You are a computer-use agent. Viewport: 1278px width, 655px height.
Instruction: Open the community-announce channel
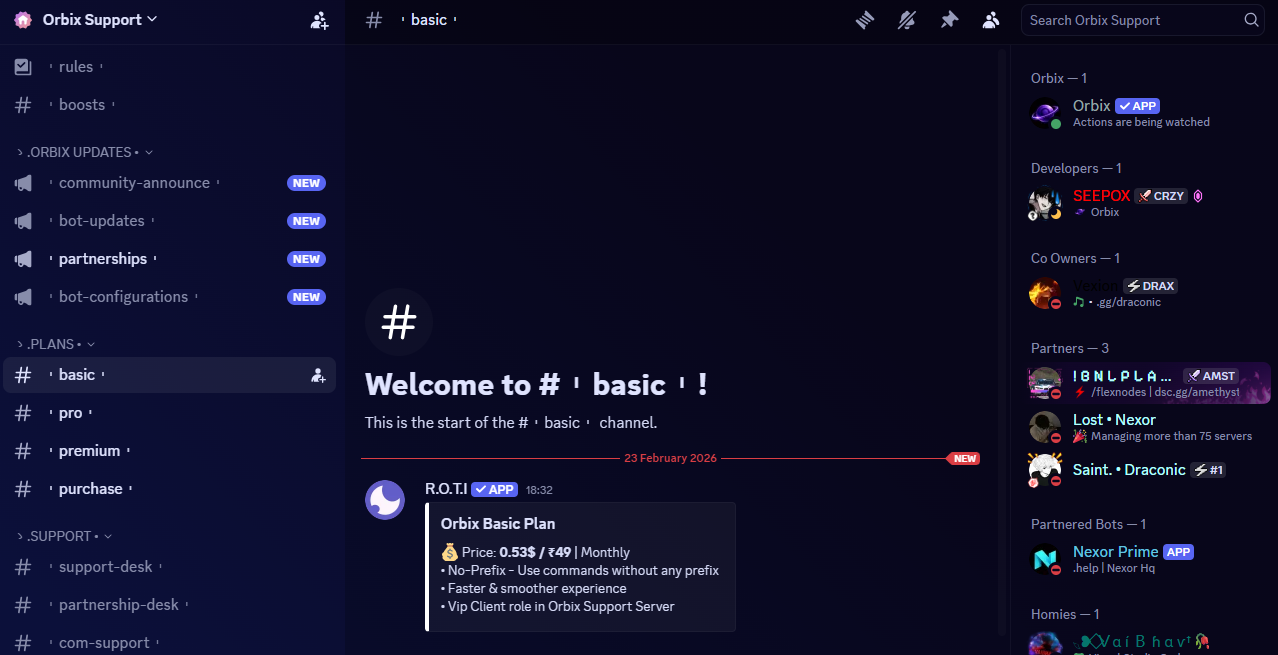(169, 183)
